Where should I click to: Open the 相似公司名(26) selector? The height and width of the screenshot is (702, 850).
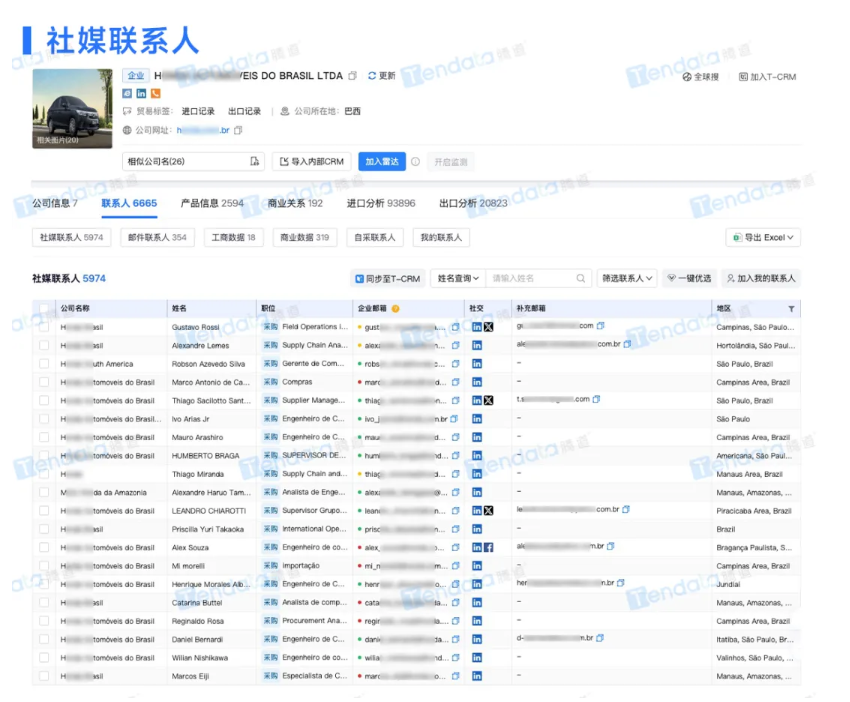(193, 162)
